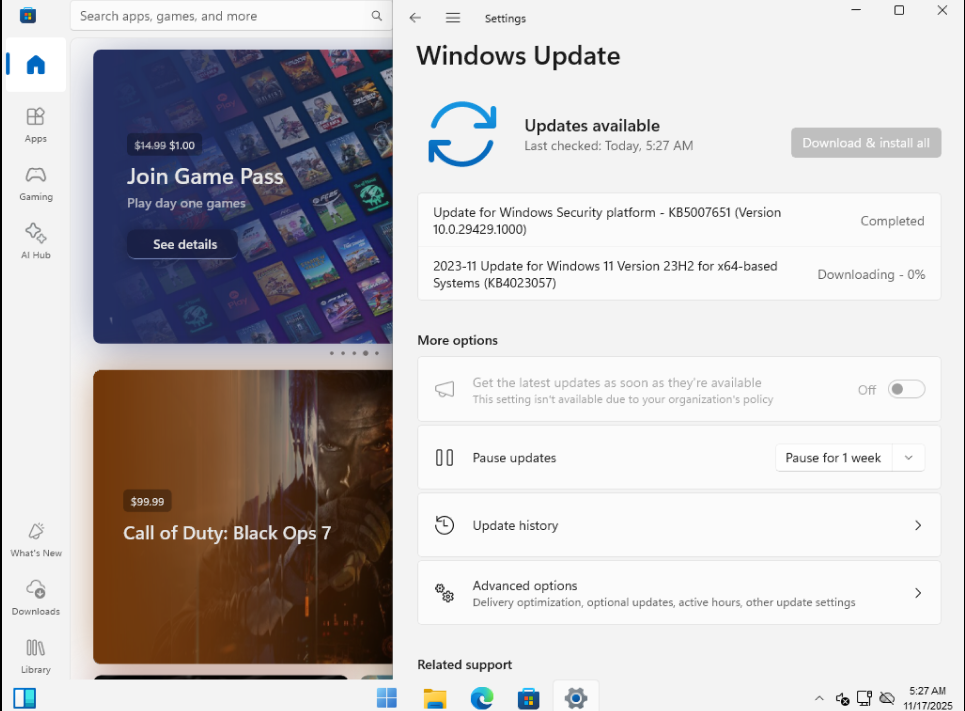Open Microsoft Edge from taskbar
This screenshot has height=711, width=965.
pyautogui.click(x=482, y=698)
